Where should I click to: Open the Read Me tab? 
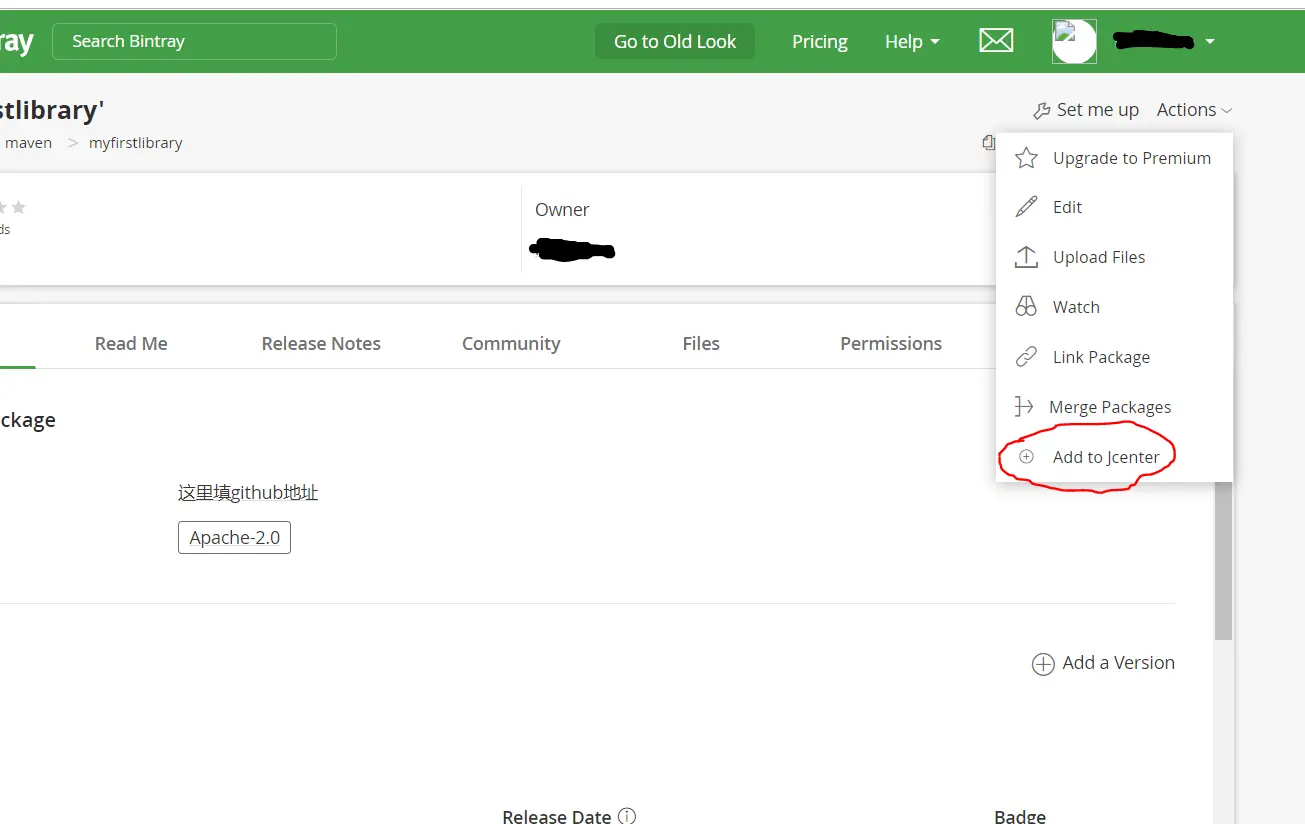click(131, 343)
